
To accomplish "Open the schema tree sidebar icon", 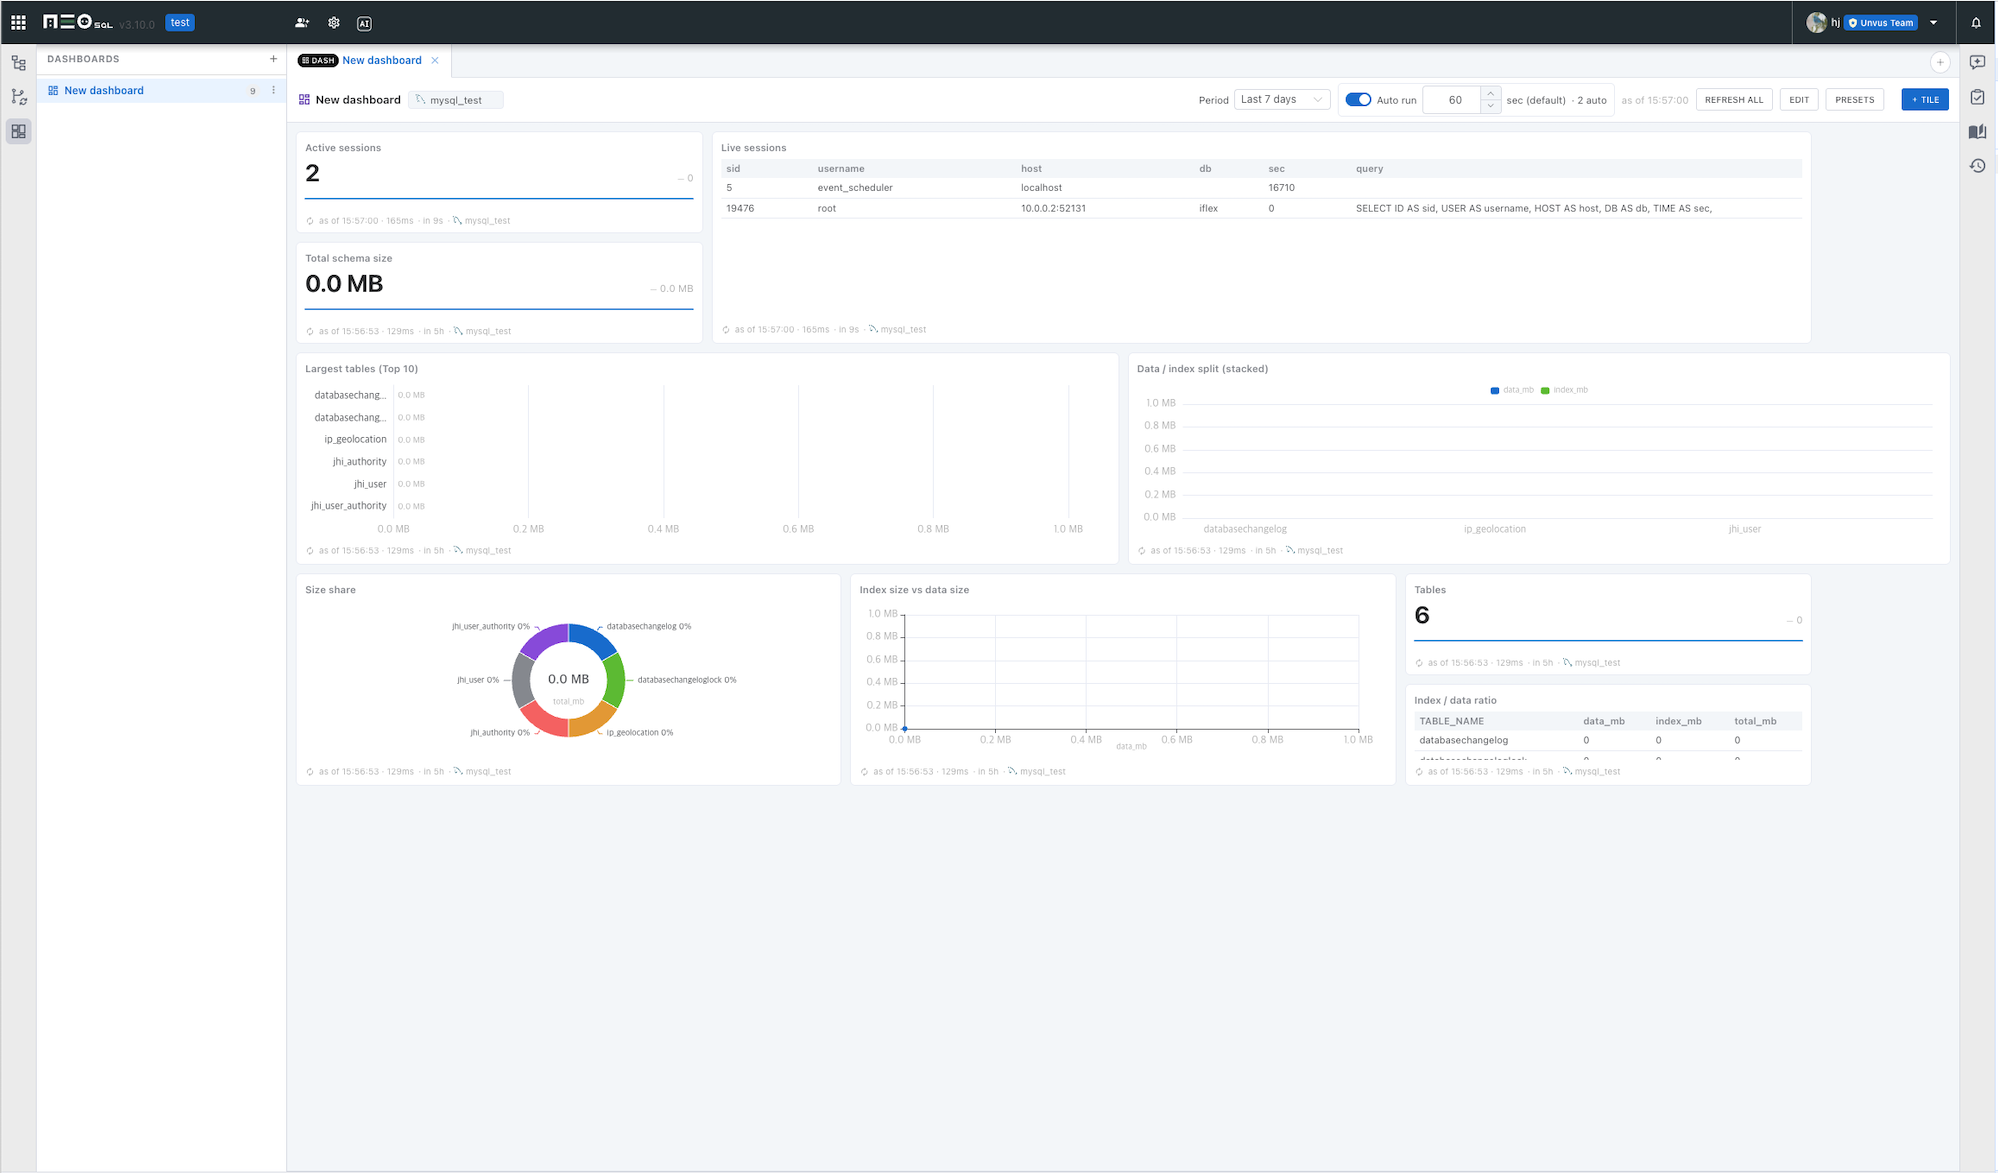I will pos(18,63).
